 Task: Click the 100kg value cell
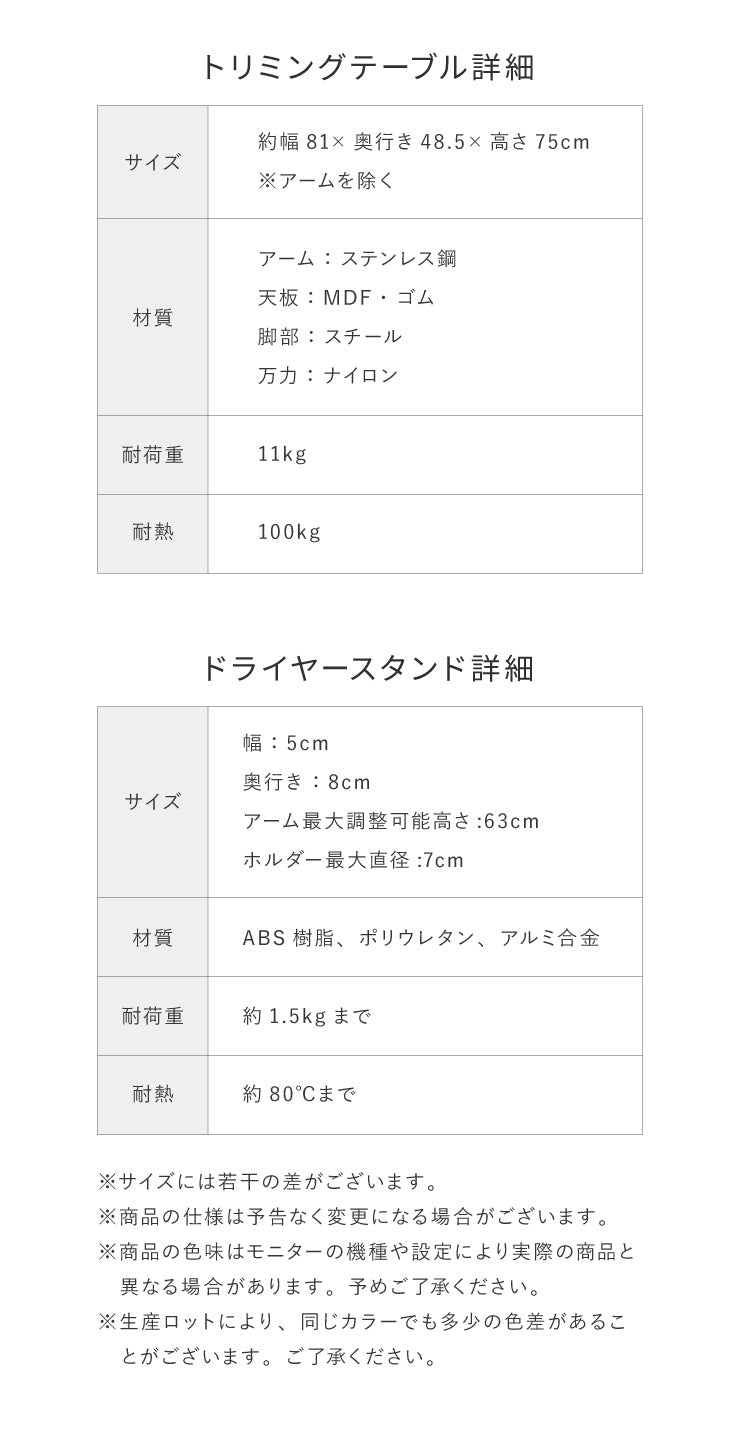[289, 532]
